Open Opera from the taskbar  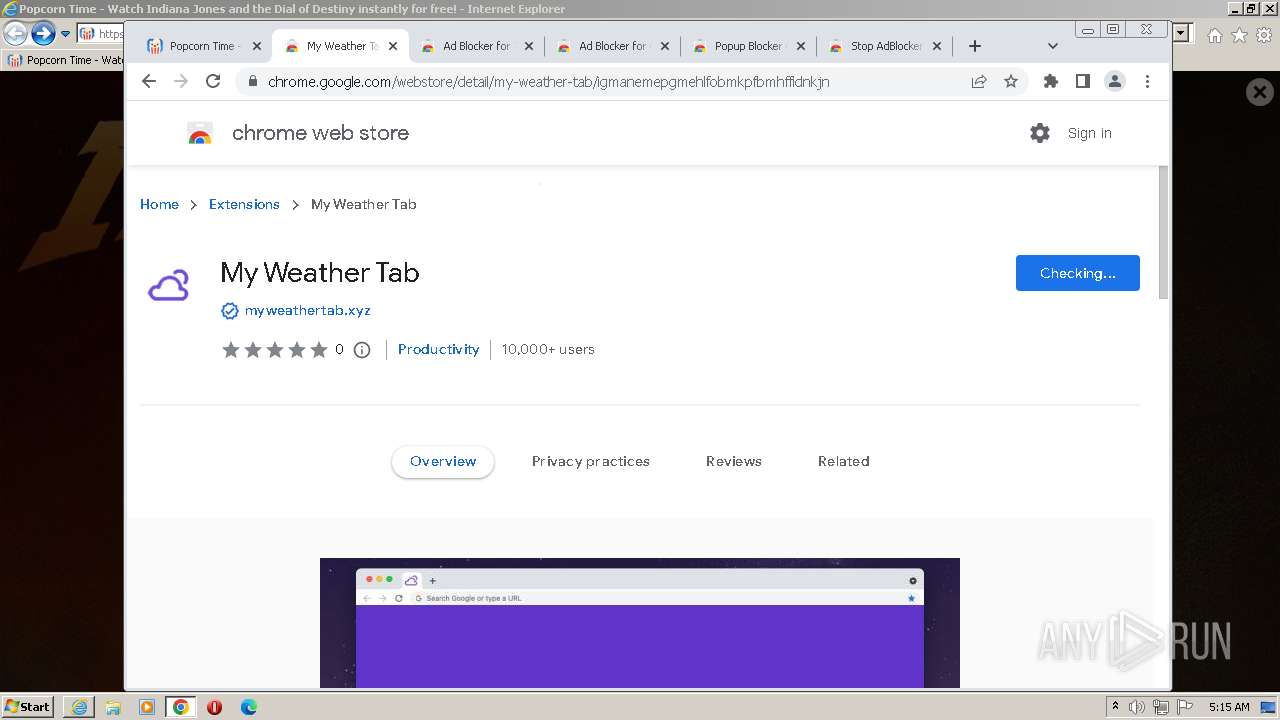click(x=214, y=707)
